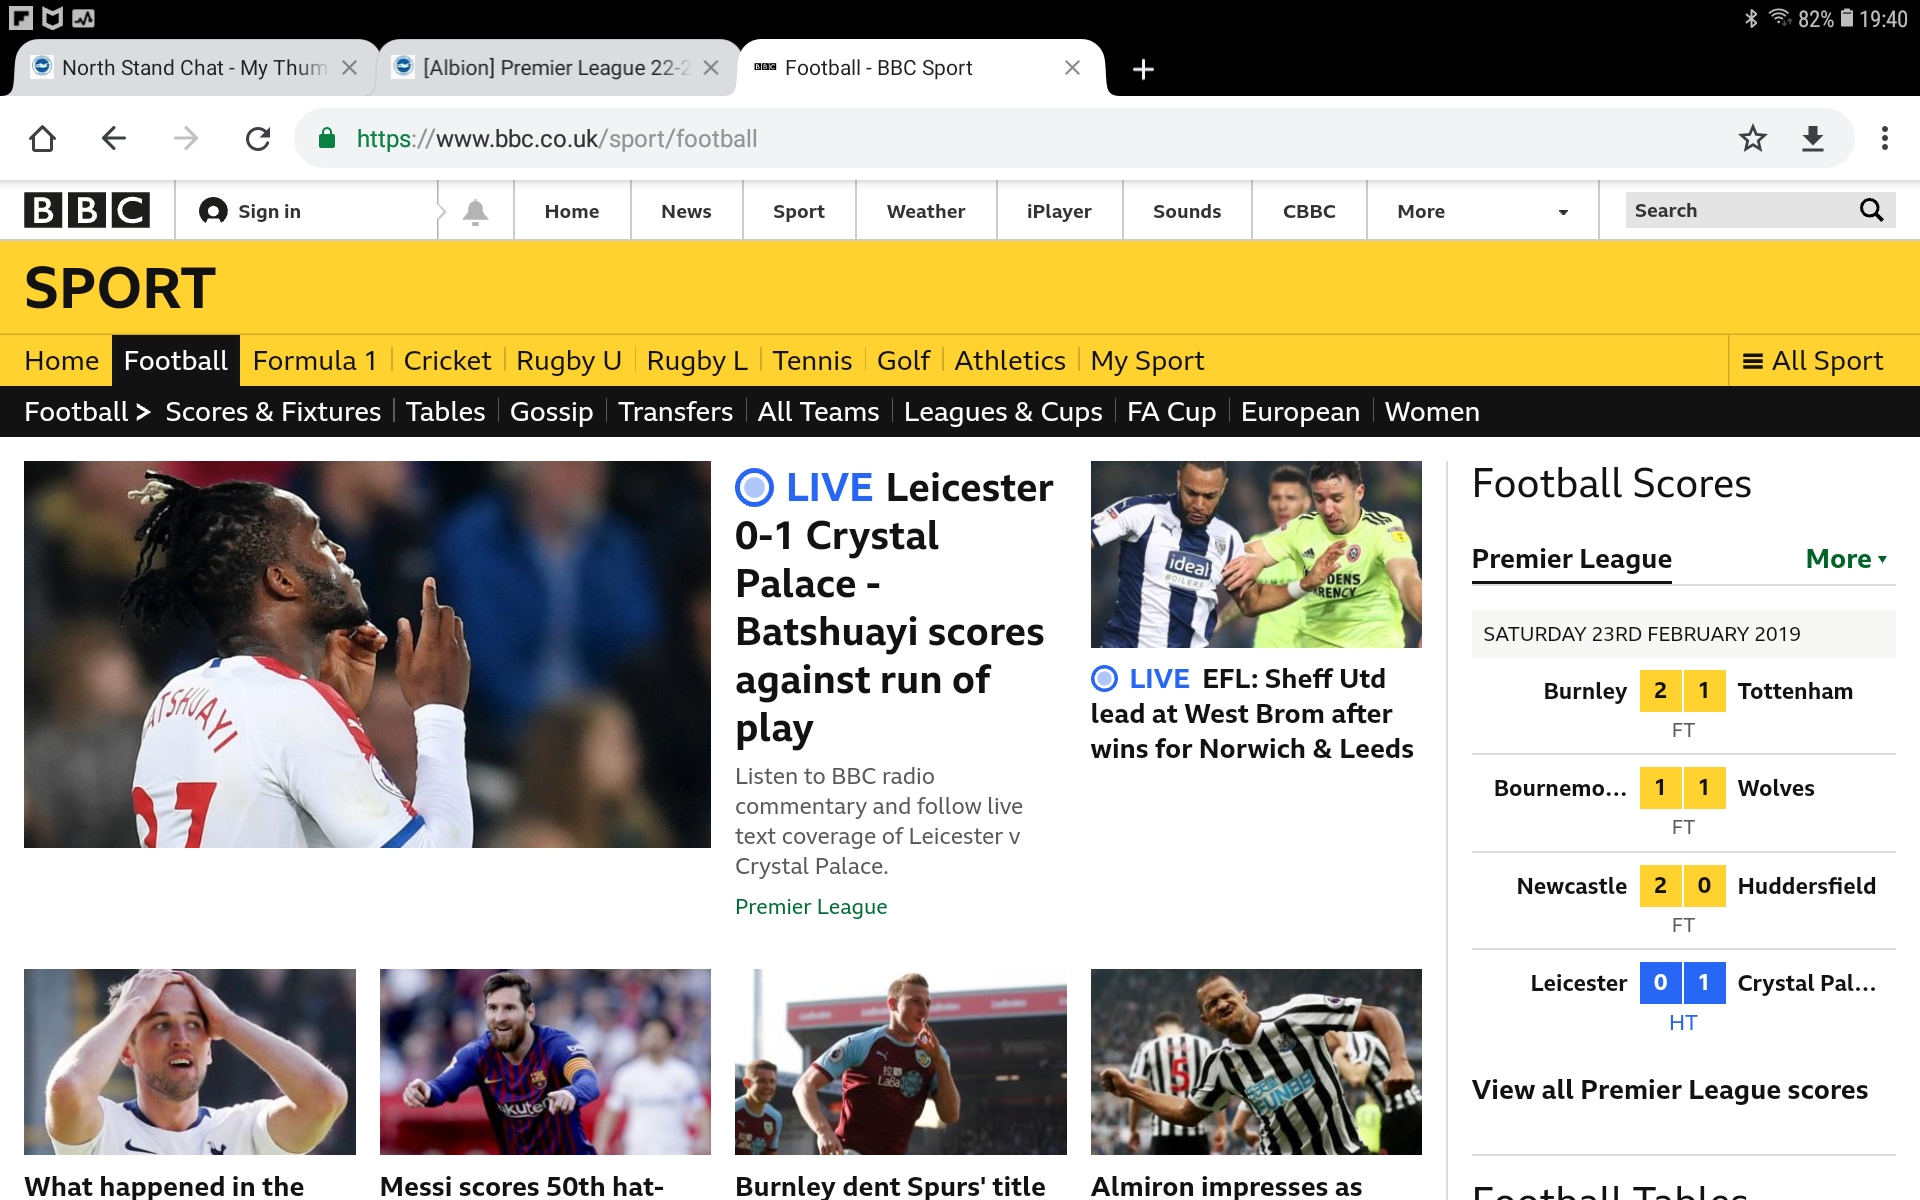This screenshot has height=1200, width=1920.
Task: Open Leicester 0-1 Crystal Palace live score
Action: (1683, 998)
